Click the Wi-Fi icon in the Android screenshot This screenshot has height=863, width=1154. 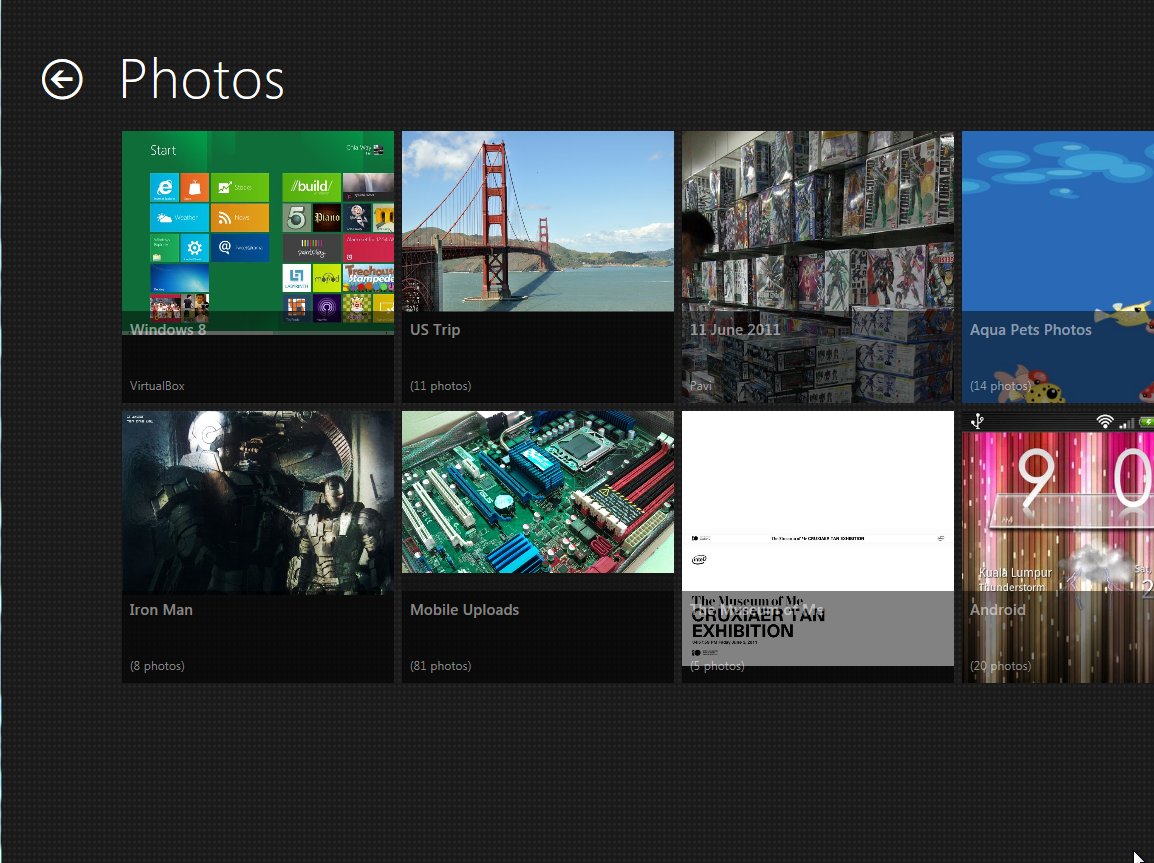(1104, 421)
